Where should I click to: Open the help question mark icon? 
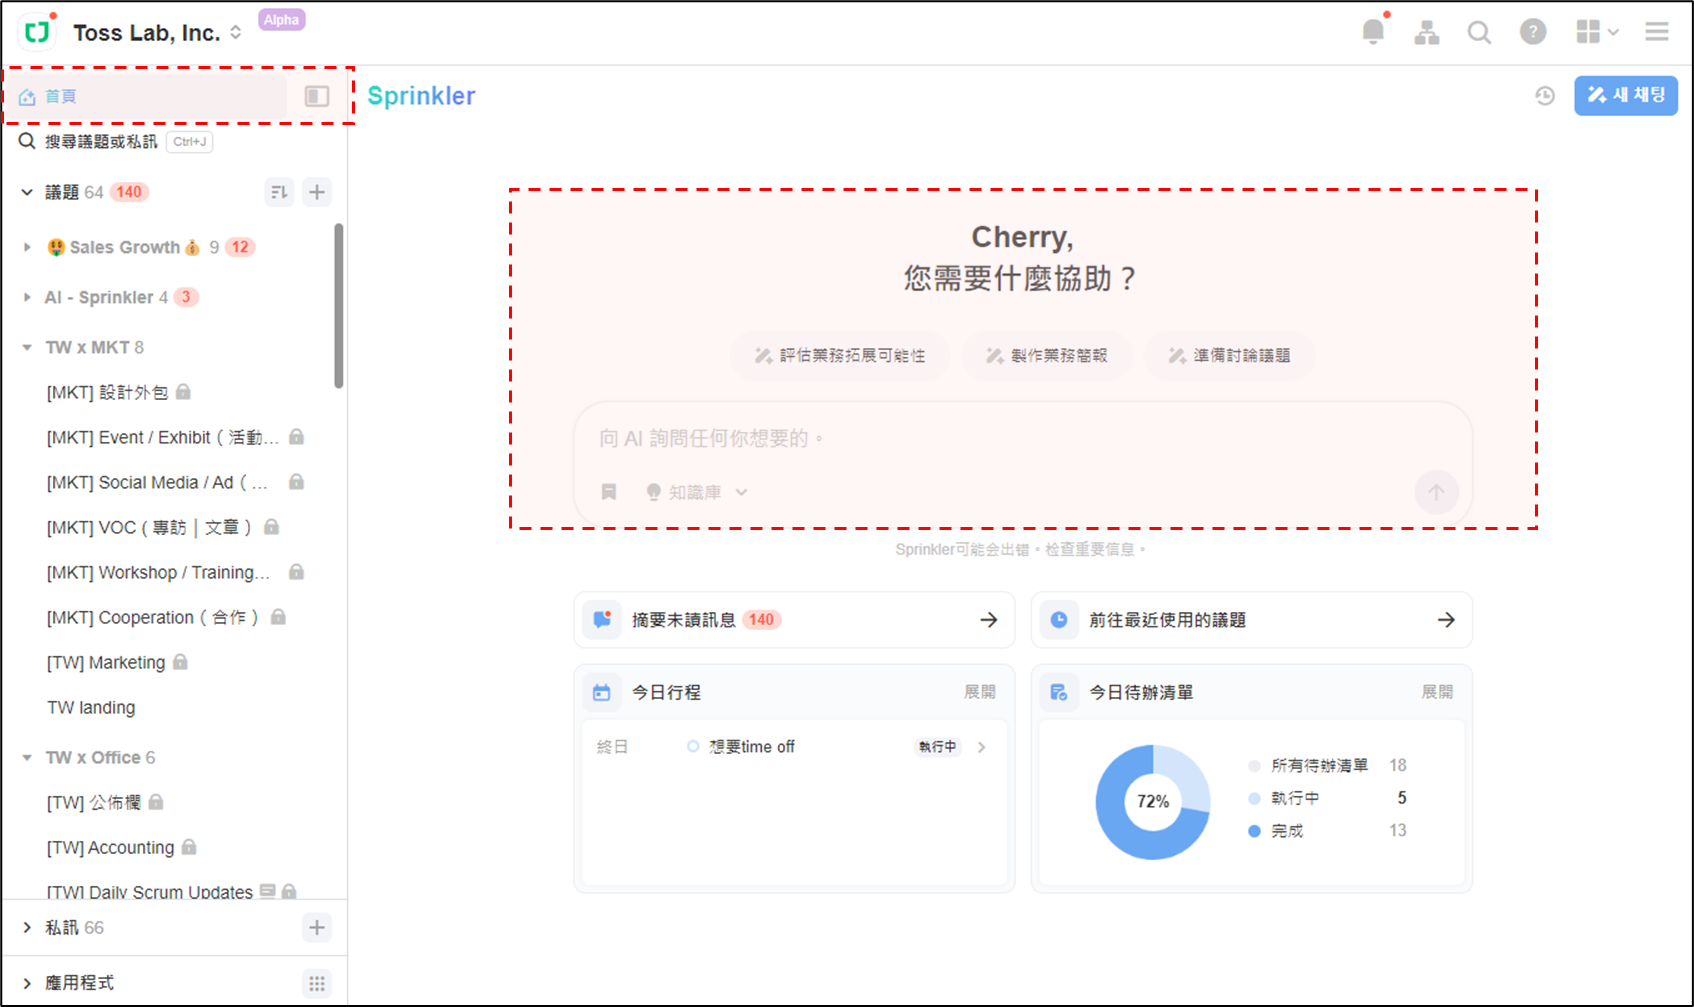coord(1533,32)
